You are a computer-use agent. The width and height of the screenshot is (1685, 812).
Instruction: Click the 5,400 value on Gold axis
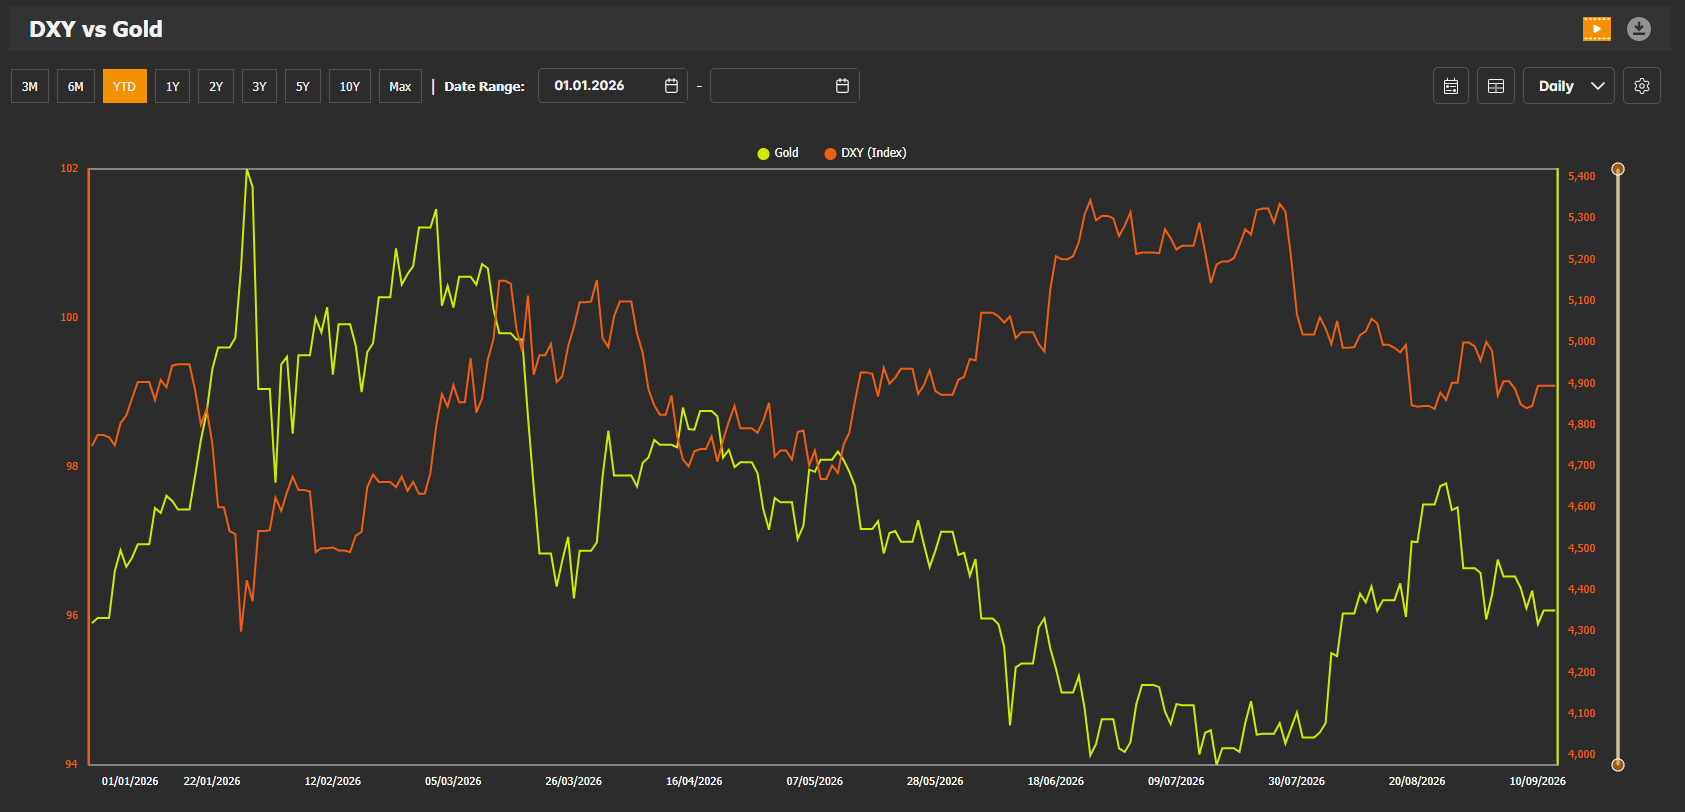point(1582,176)
